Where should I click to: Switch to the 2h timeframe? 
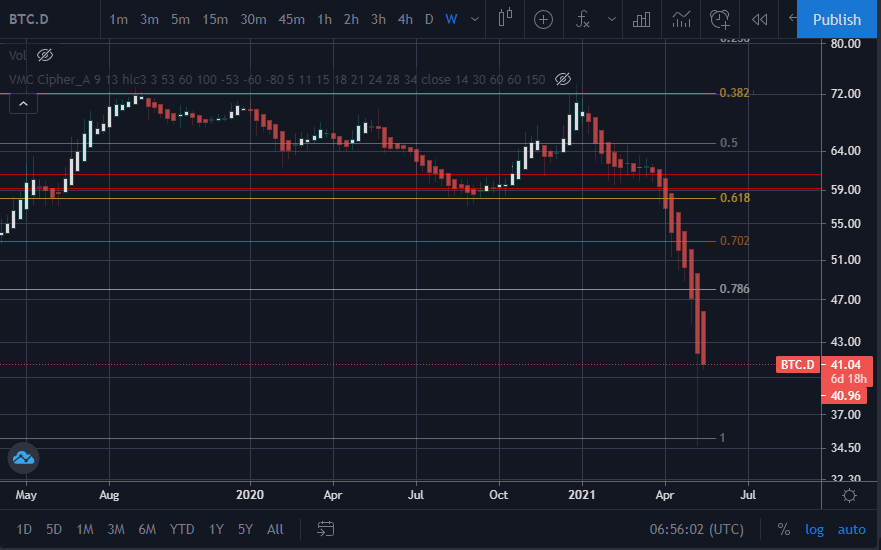(x=351, y=20)
